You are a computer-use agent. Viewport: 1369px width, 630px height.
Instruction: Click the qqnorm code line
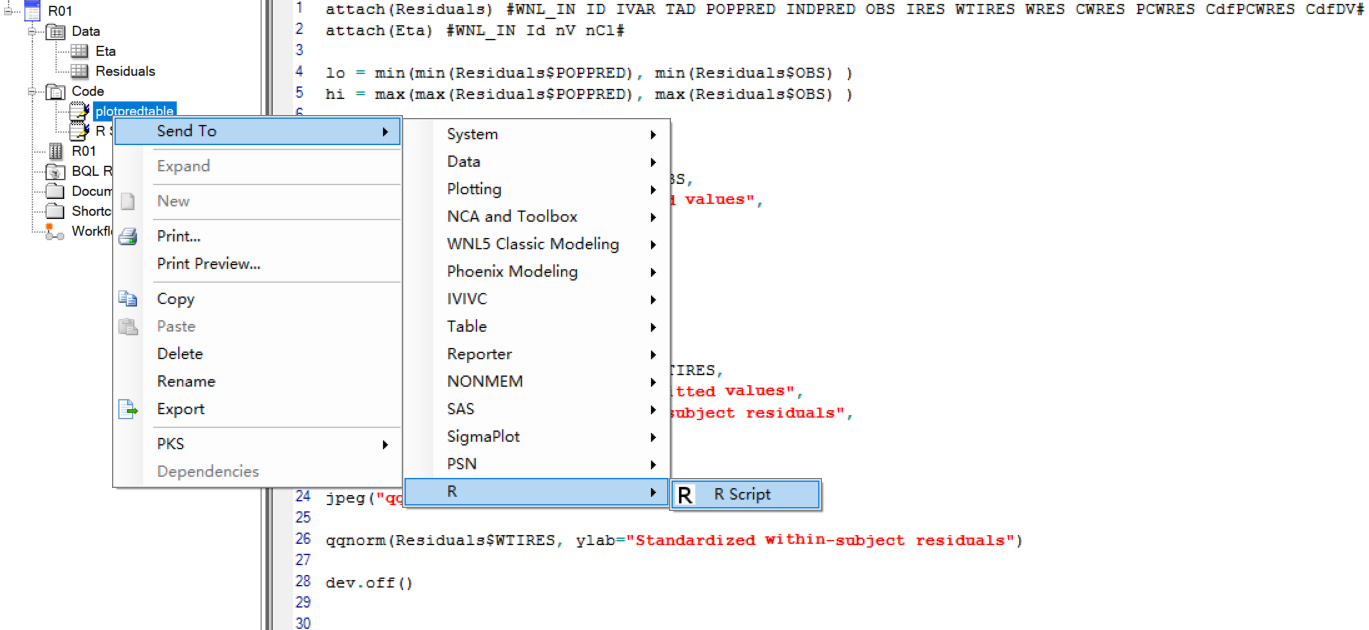click(675, 540)
